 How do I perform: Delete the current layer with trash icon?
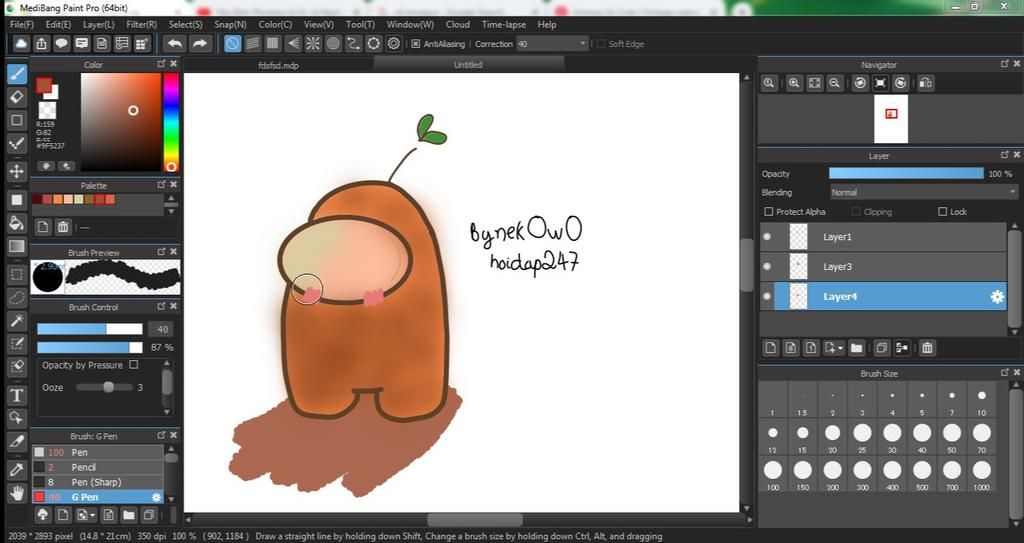pyautogui.click(x=927, y=348)
